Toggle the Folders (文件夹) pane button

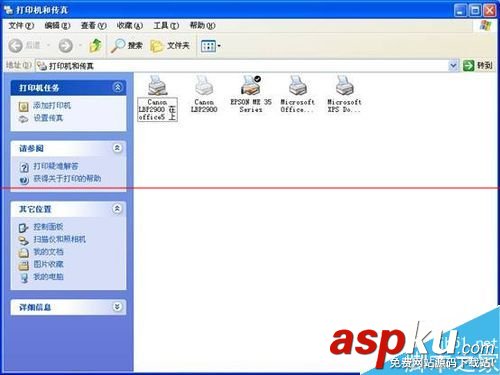[x=170, y=46]
